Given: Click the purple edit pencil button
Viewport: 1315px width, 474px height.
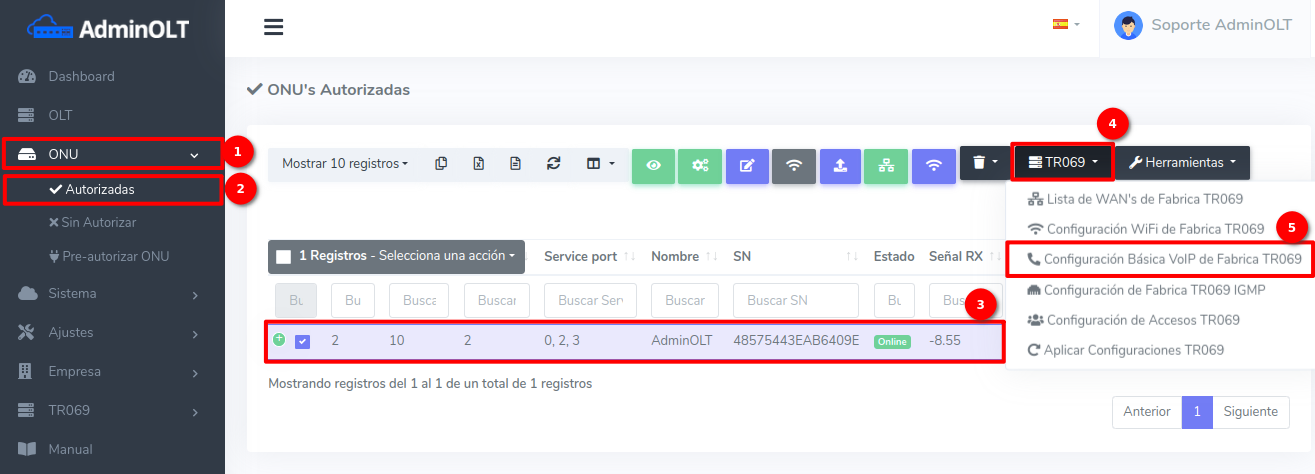Looking at the screenshot, I should click(746, 165).
